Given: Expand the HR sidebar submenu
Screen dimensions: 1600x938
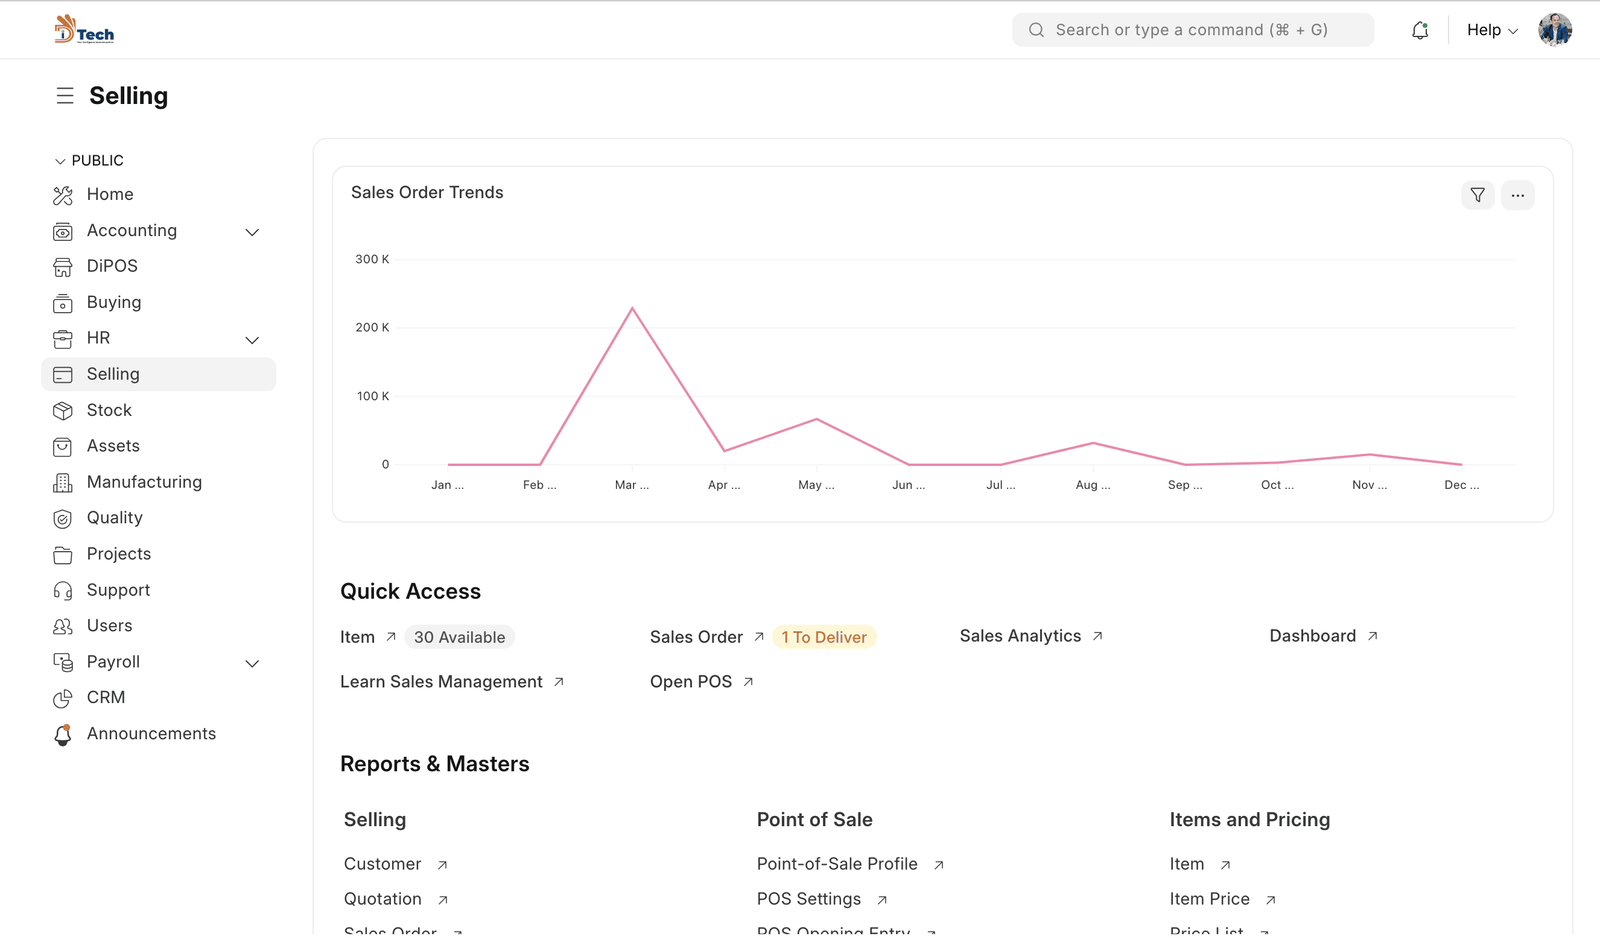Looking at the screenshot, I should click(252, 340).
